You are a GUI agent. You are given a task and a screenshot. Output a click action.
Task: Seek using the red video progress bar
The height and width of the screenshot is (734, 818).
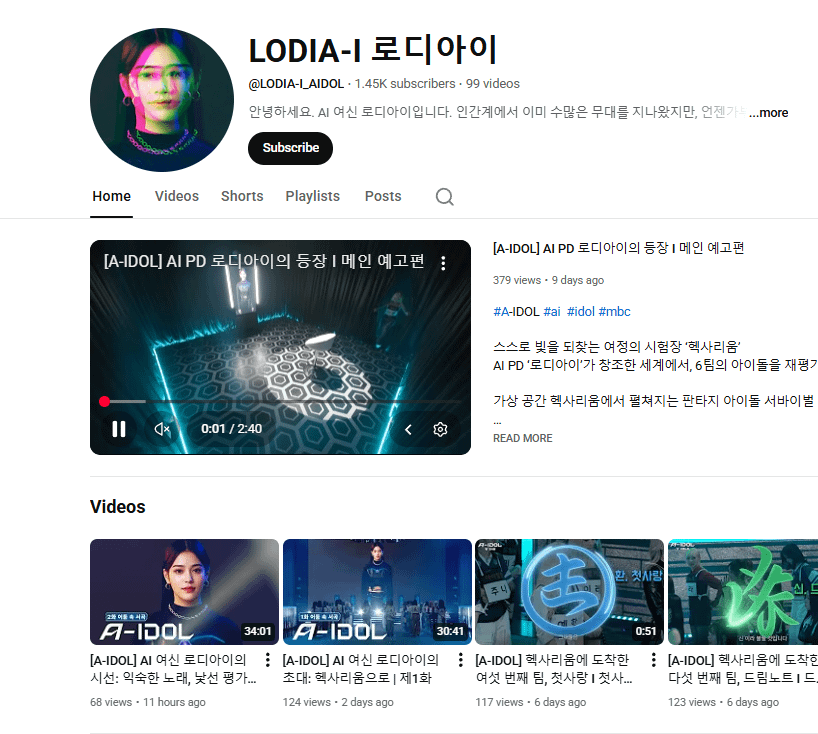tap(281, 401)
